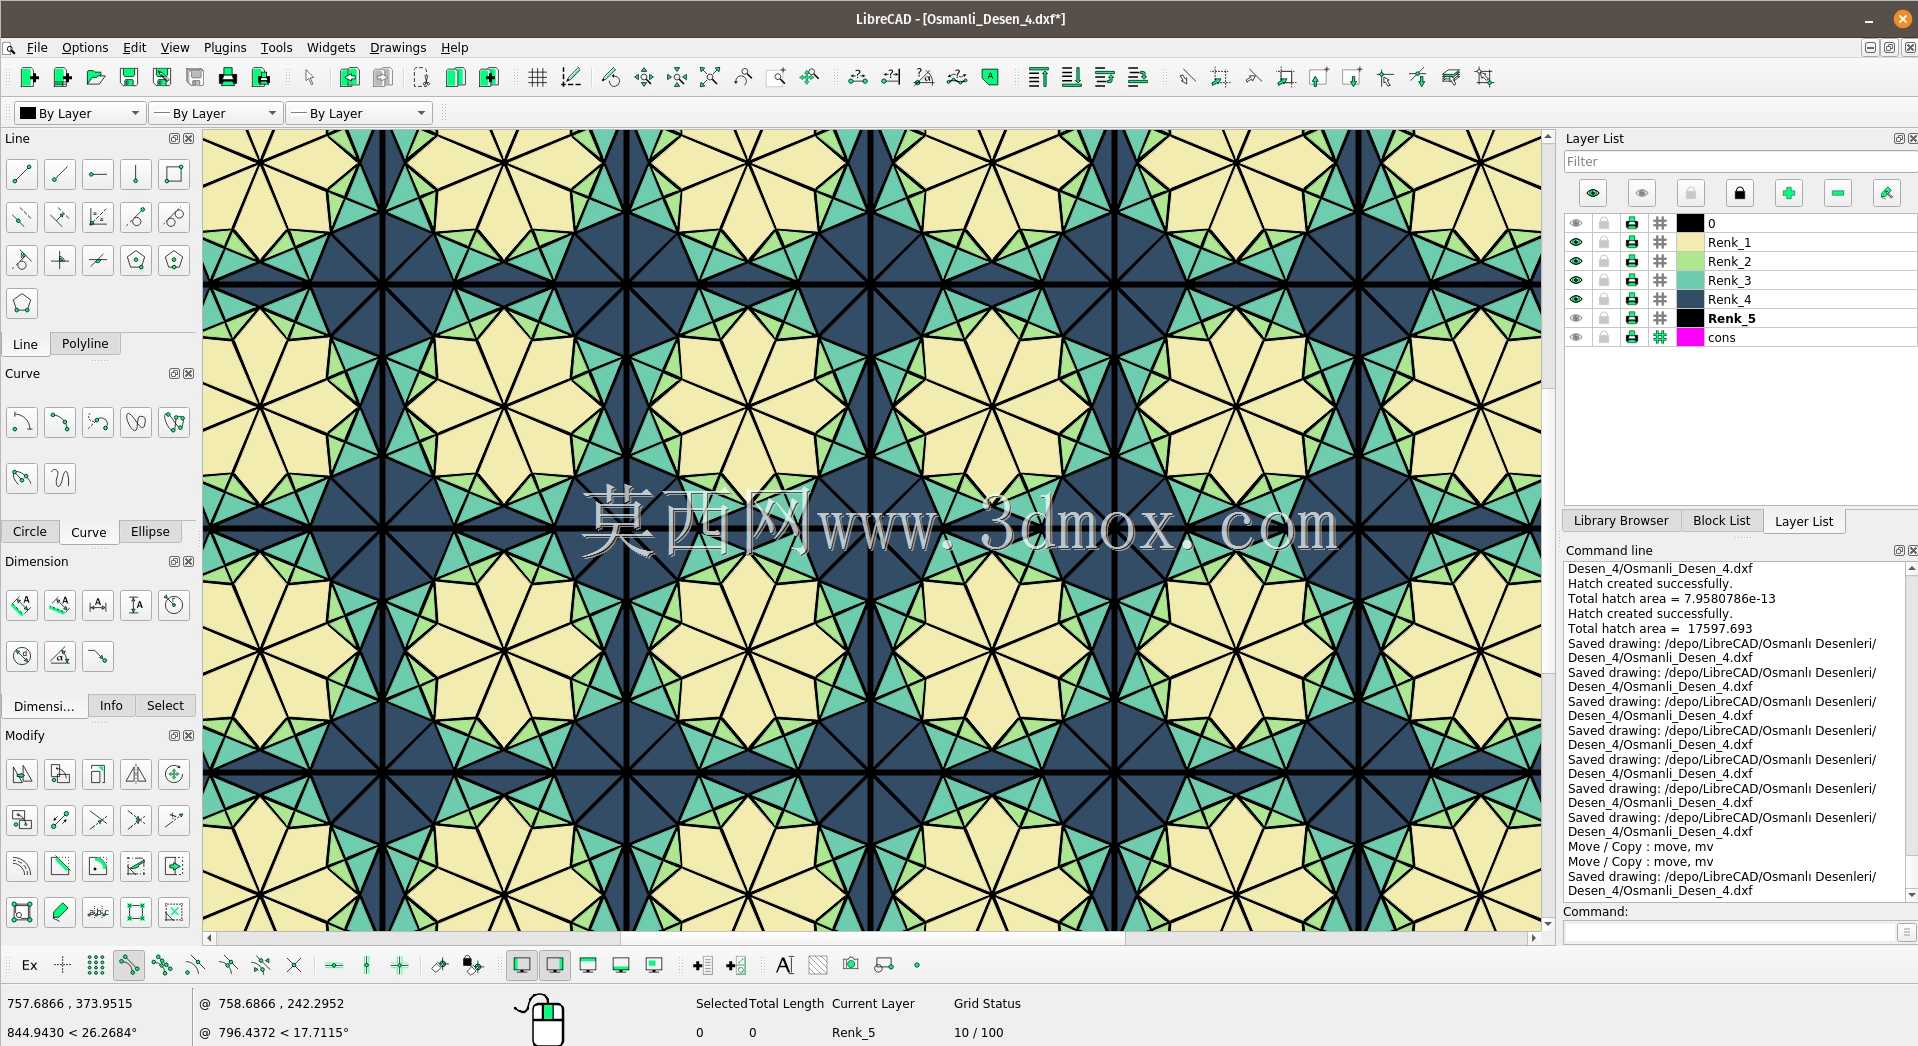Click Move to Bottom draw order icon

[x=1071, y=77]
